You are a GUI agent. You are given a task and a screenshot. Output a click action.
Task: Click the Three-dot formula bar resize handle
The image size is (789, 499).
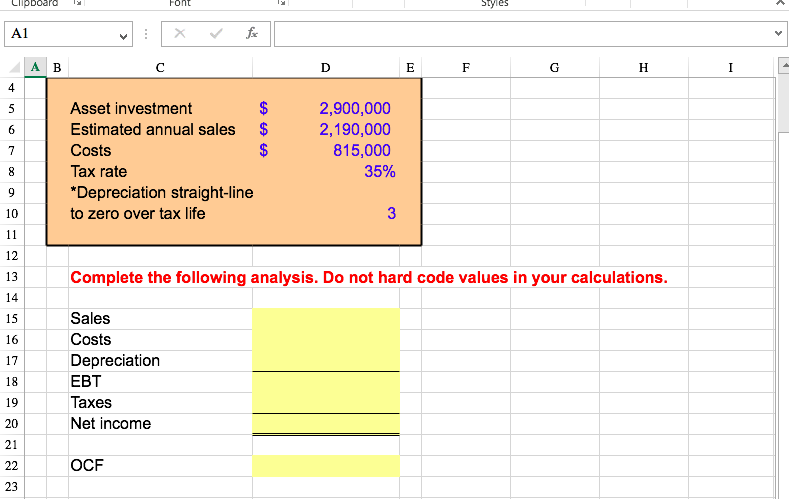[146, 34]
